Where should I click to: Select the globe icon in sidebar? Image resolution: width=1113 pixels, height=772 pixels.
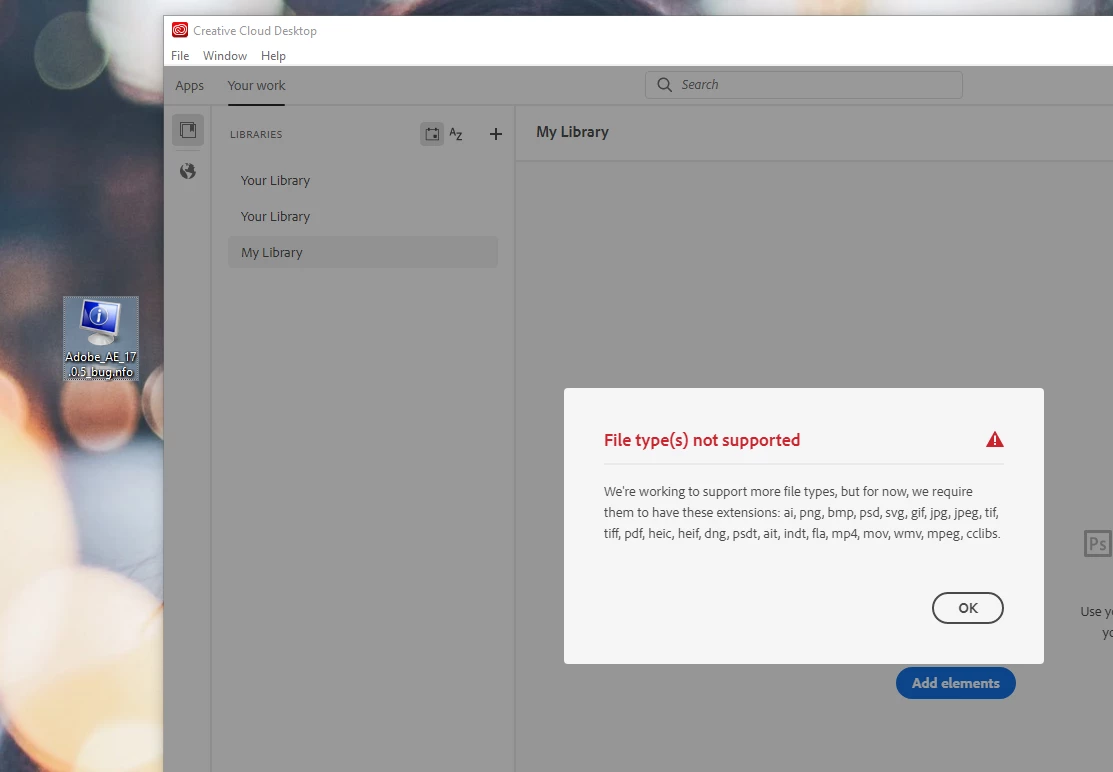click(x=187, y=171)
